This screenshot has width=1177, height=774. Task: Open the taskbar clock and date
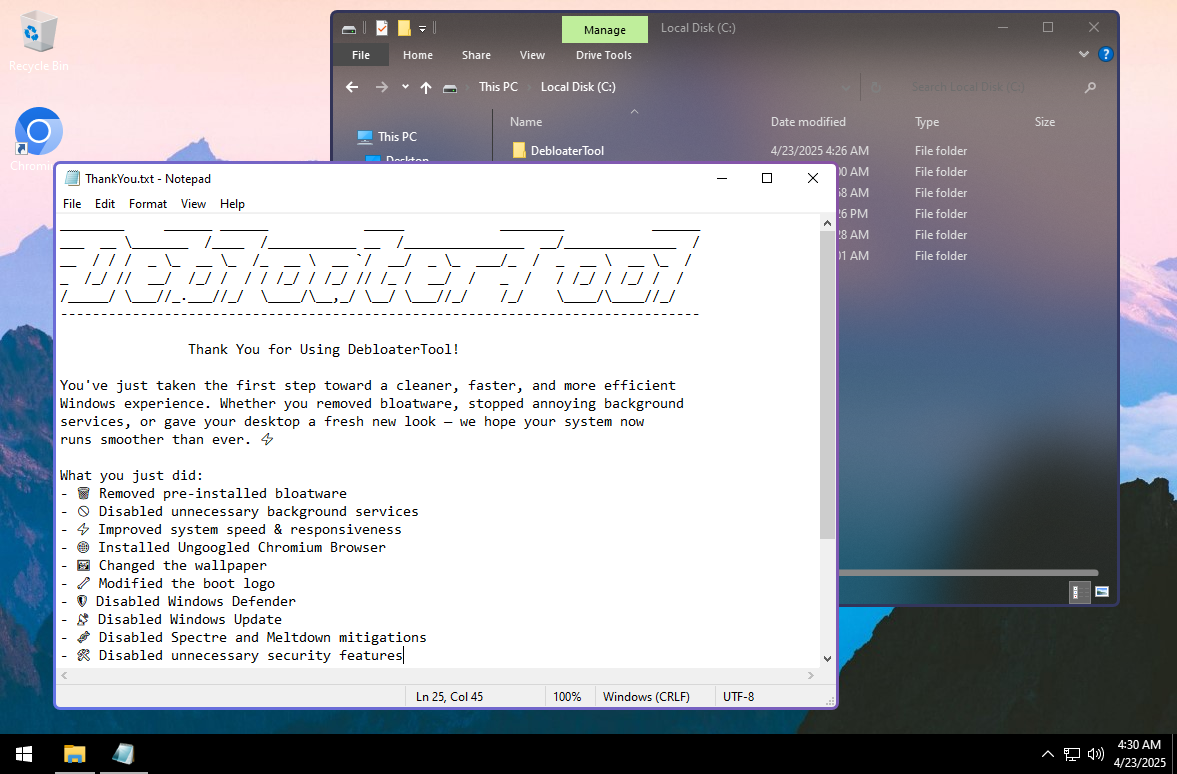click(x=1139, y=754)
